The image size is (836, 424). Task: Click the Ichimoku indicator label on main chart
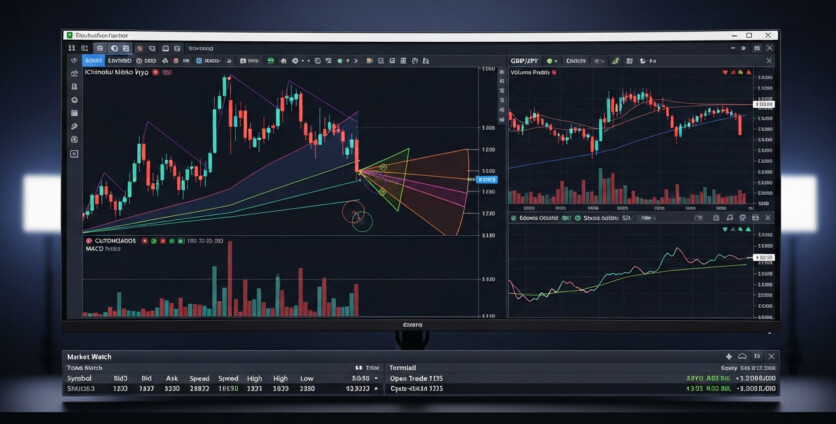[117, 71]
